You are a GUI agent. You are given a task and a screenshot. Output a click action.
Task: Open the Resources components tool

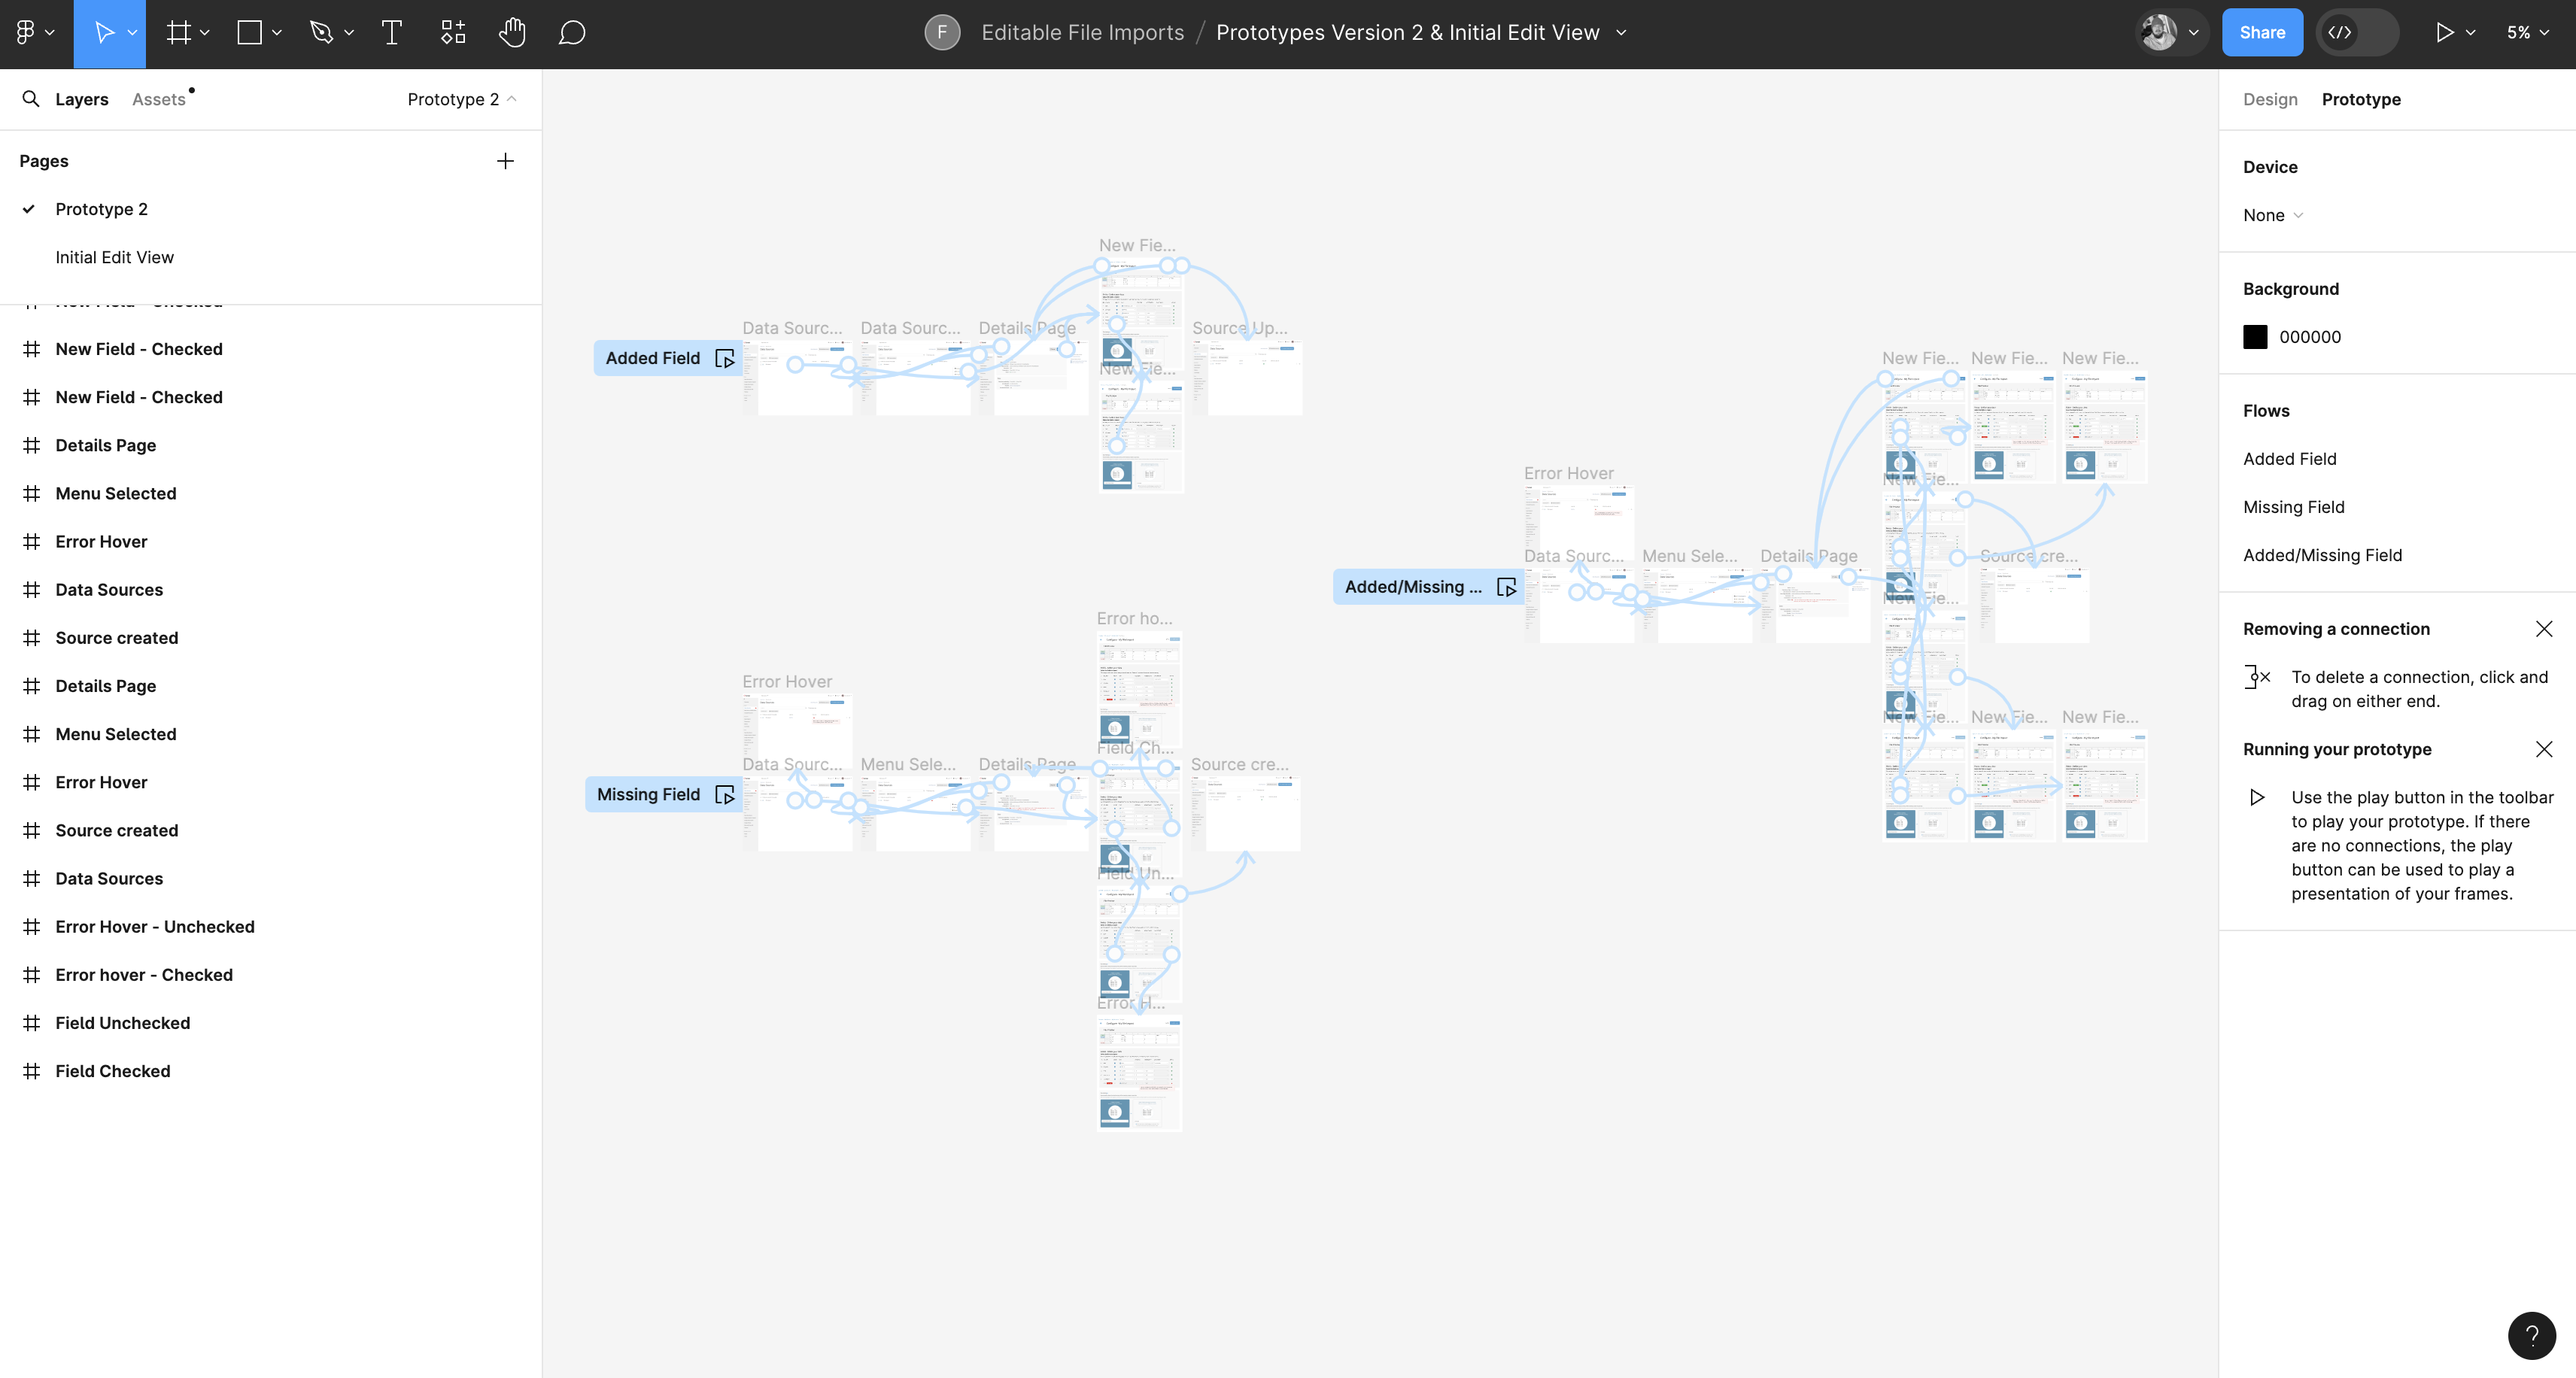coord(453,33)
